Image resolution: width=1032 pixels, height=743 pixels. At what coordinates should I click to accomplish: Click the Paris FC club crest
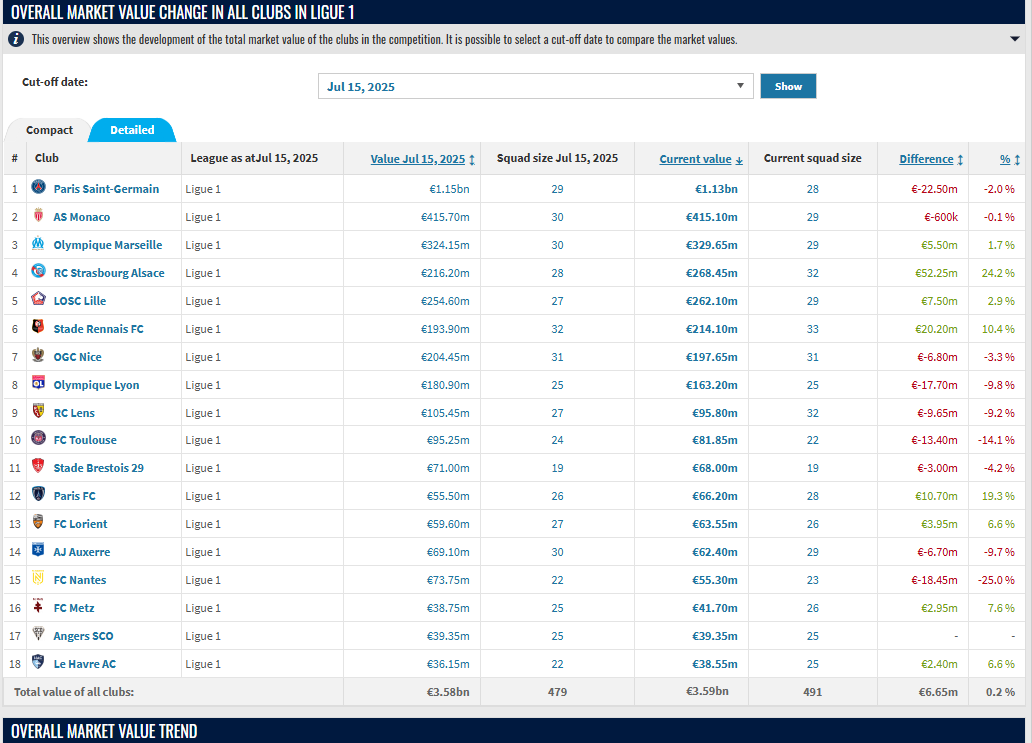(x=39, y=494)
